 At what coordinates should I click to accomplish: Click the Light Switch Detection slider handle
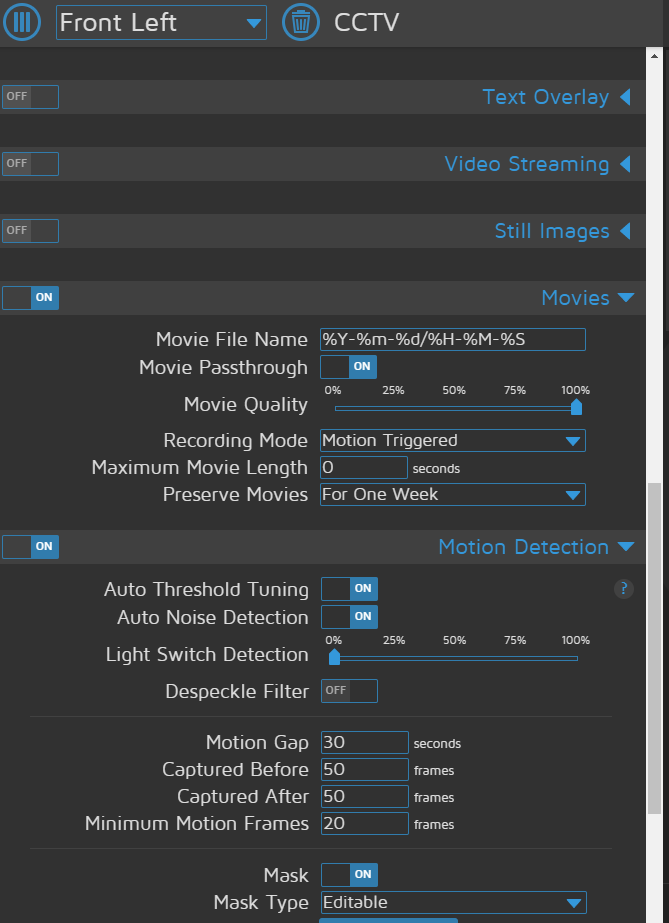point(334,657)
